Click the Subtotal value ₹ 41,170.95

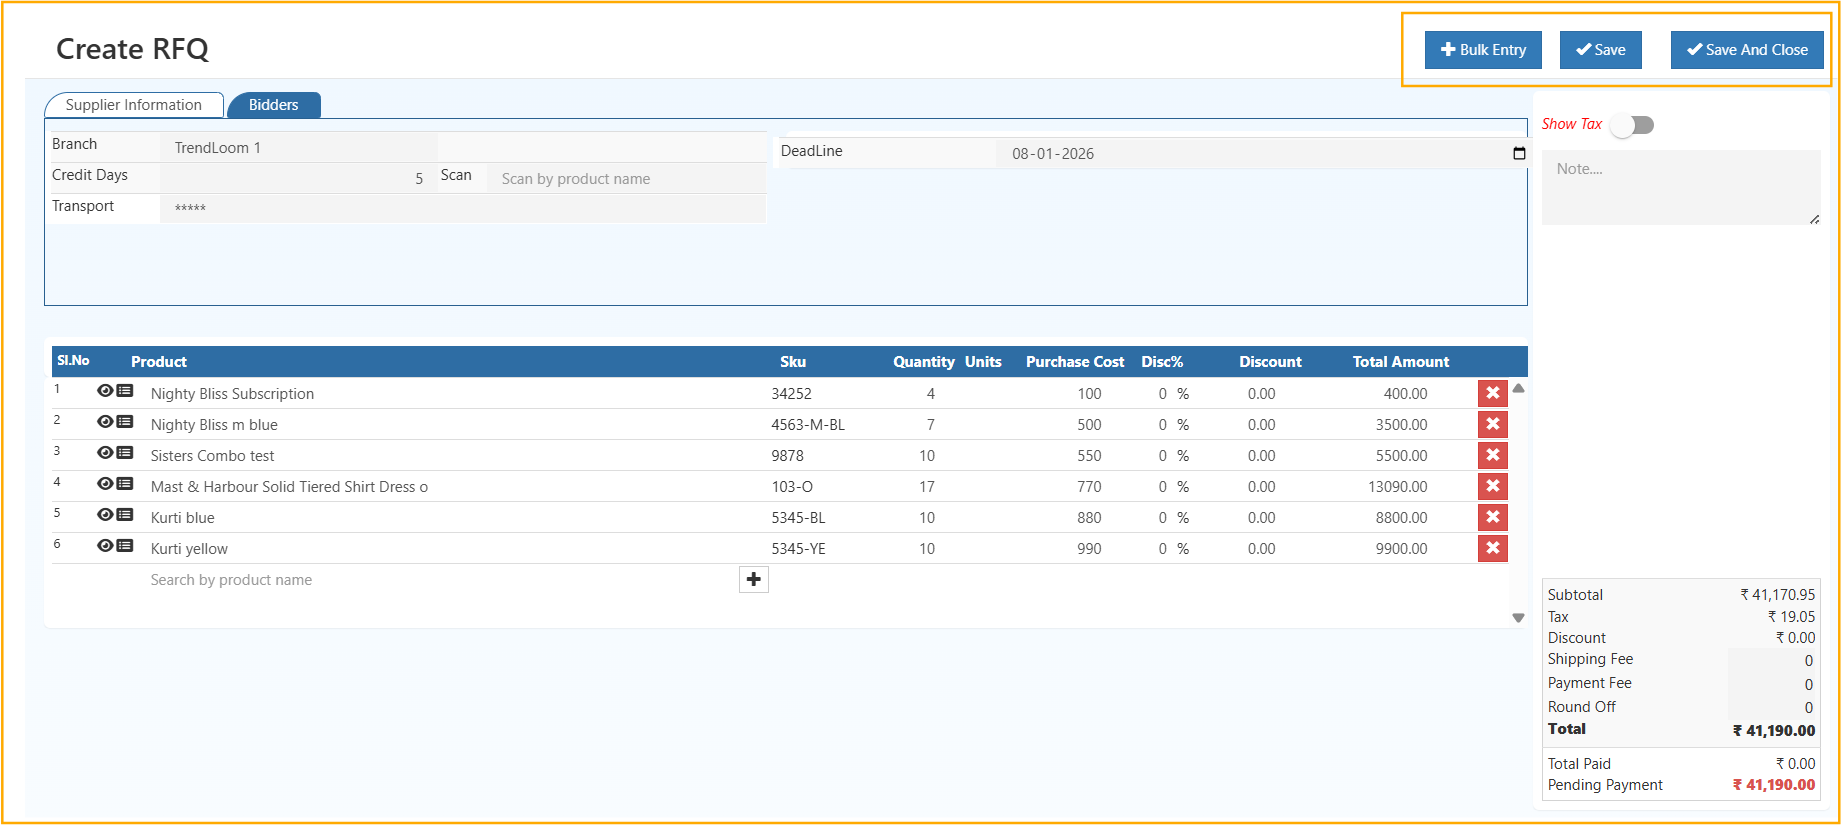pyautogui.click(x=1777, y=595)
